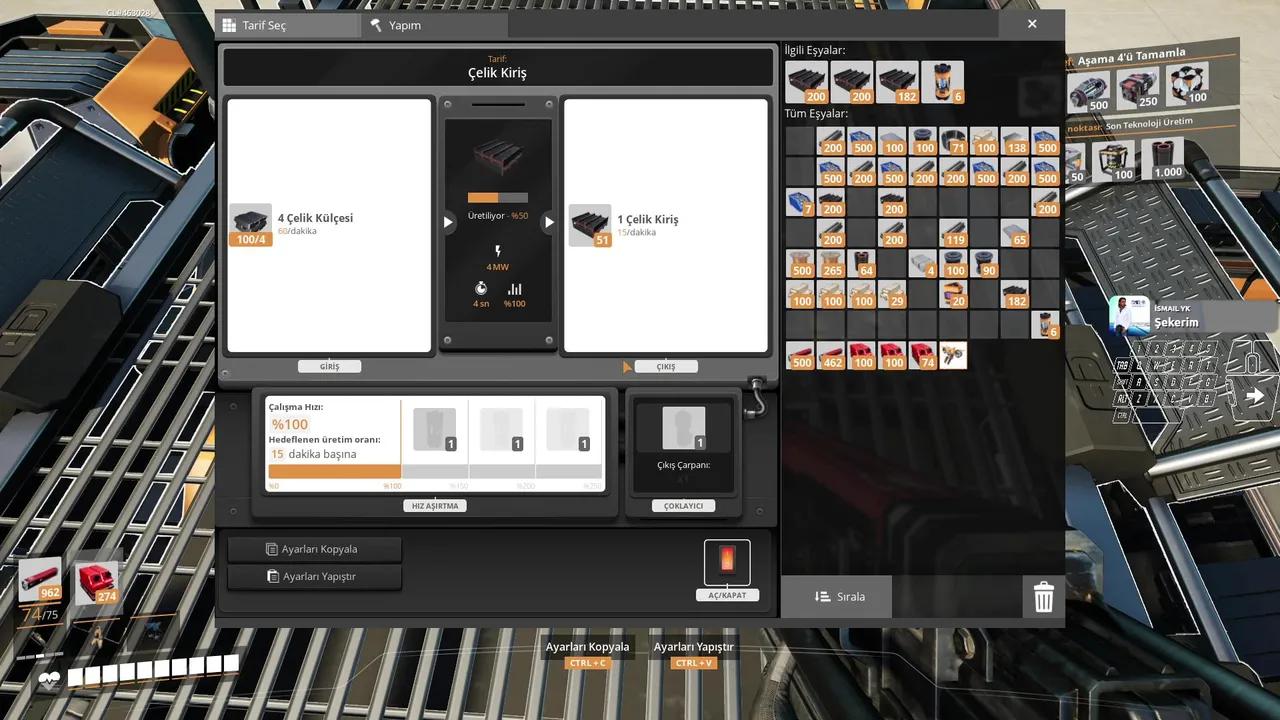Sort inventory with the Sırala button

point(837,597)
